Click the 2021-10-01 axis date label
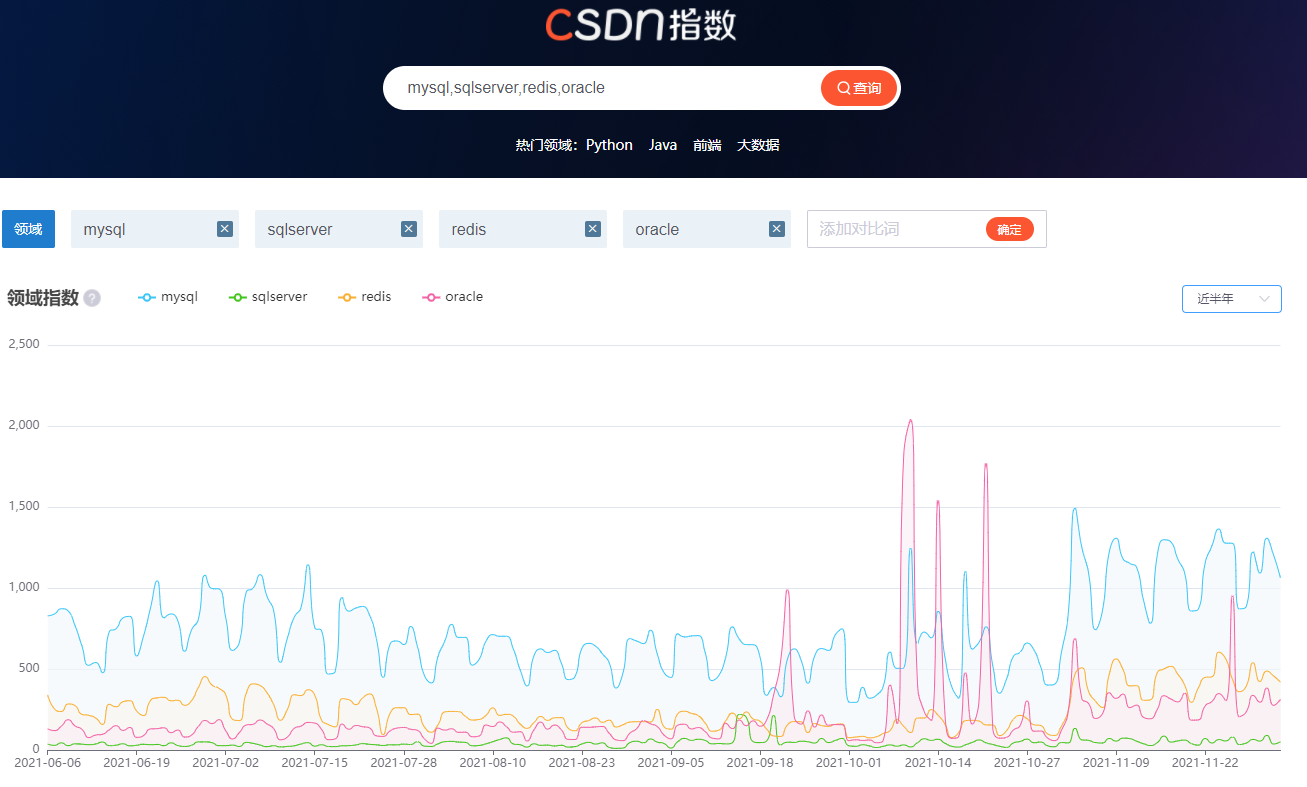This screenshot has height=787, width=1307. tap(849, 762)
